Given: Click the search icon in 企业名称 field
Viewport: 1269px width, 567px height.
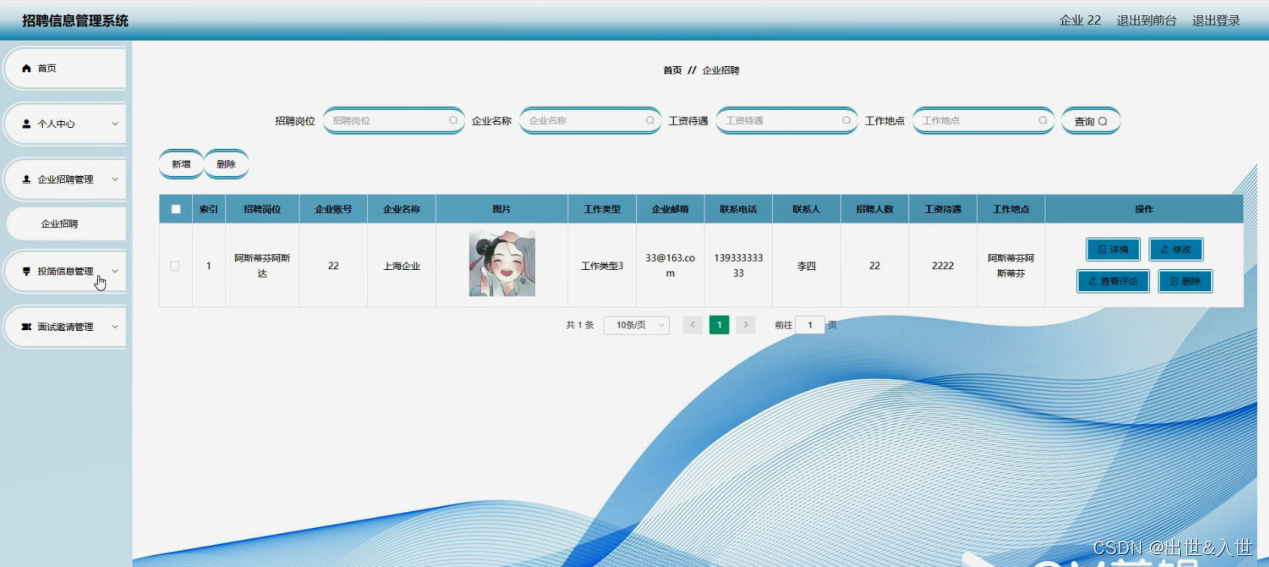Looking at the screenshot, I should pyautogui.click(x=649, y=120).
